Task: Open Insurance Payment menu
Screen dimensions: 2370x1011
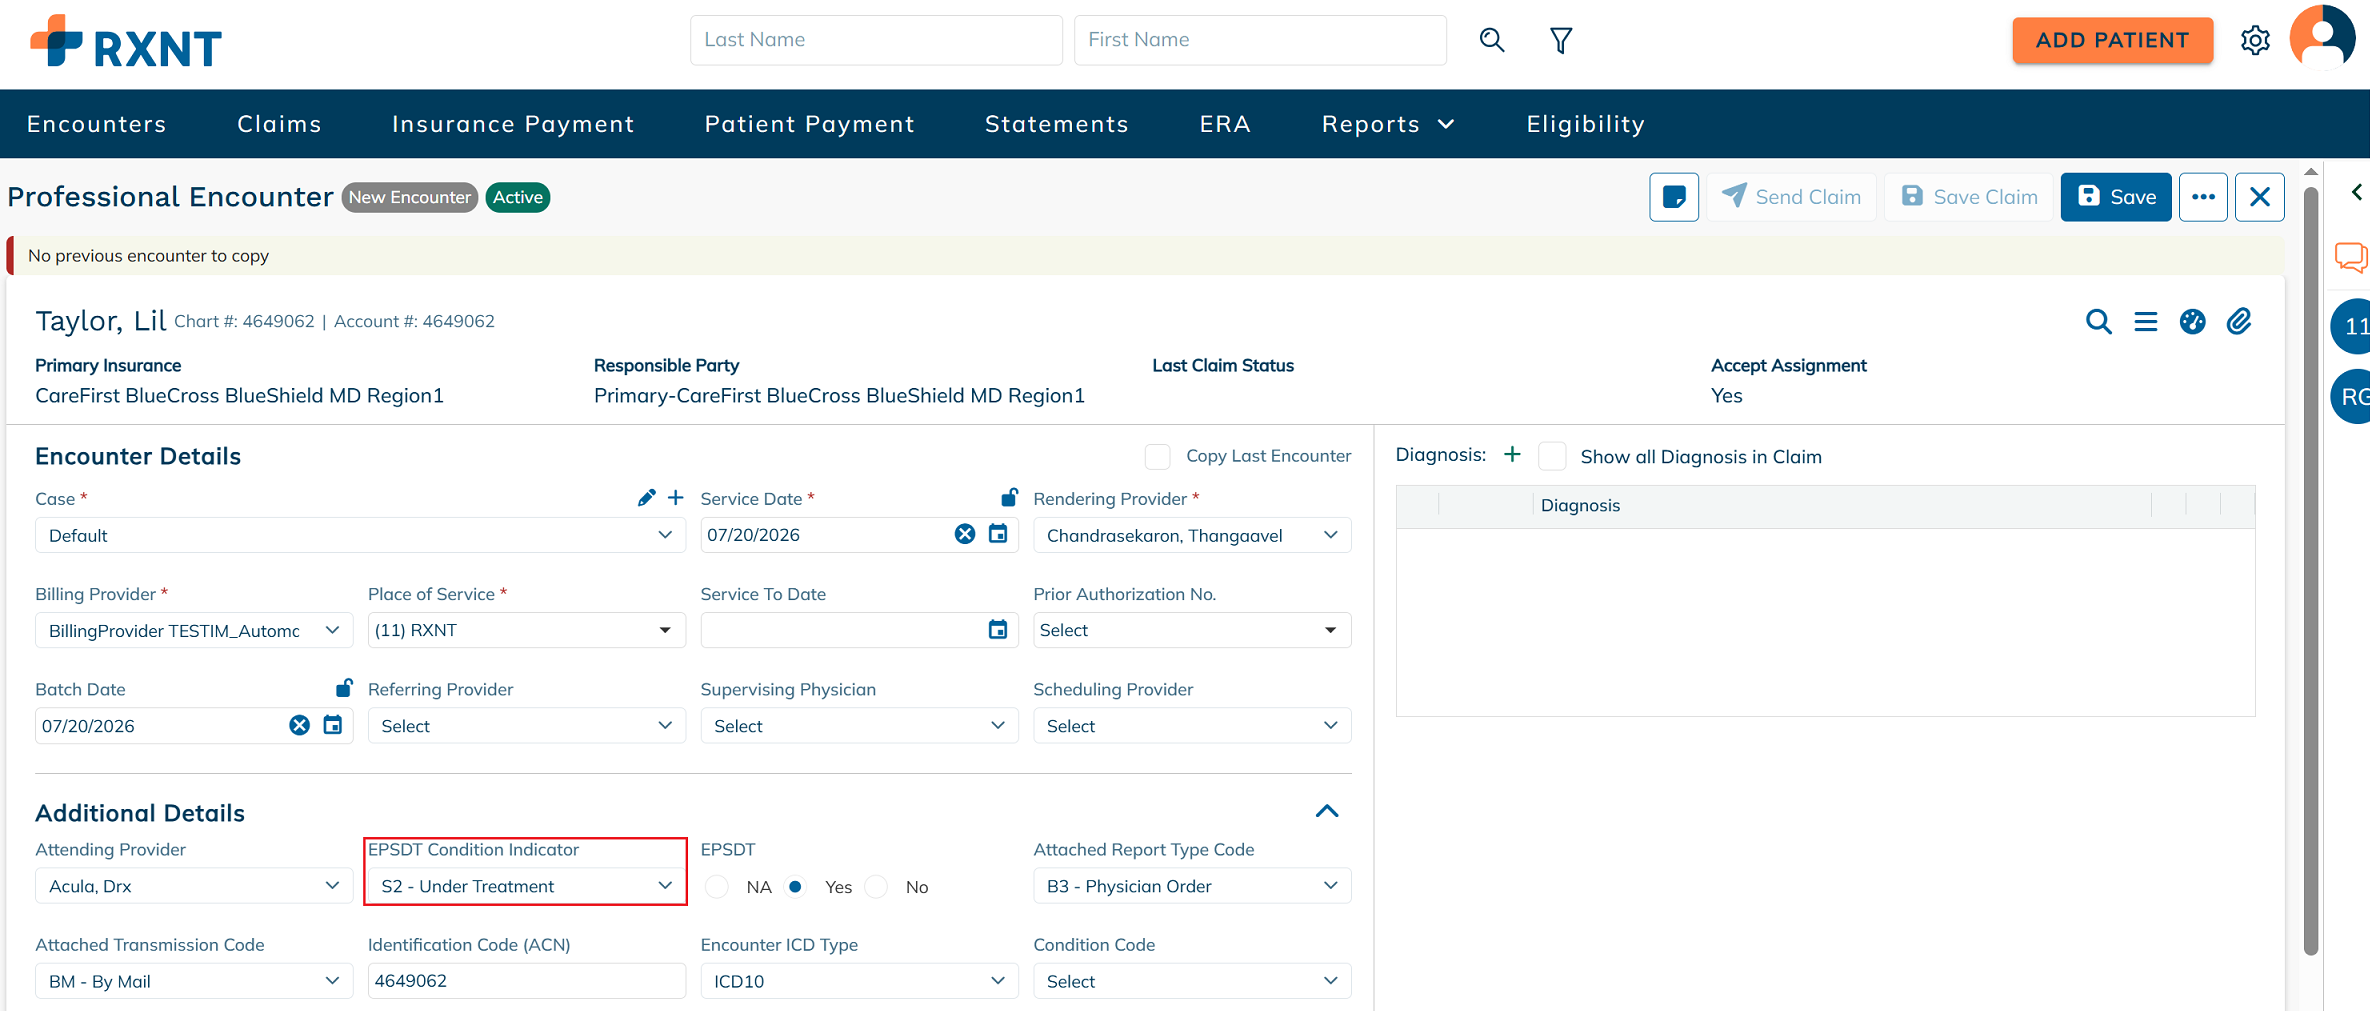Action: (x=513, y=124)
